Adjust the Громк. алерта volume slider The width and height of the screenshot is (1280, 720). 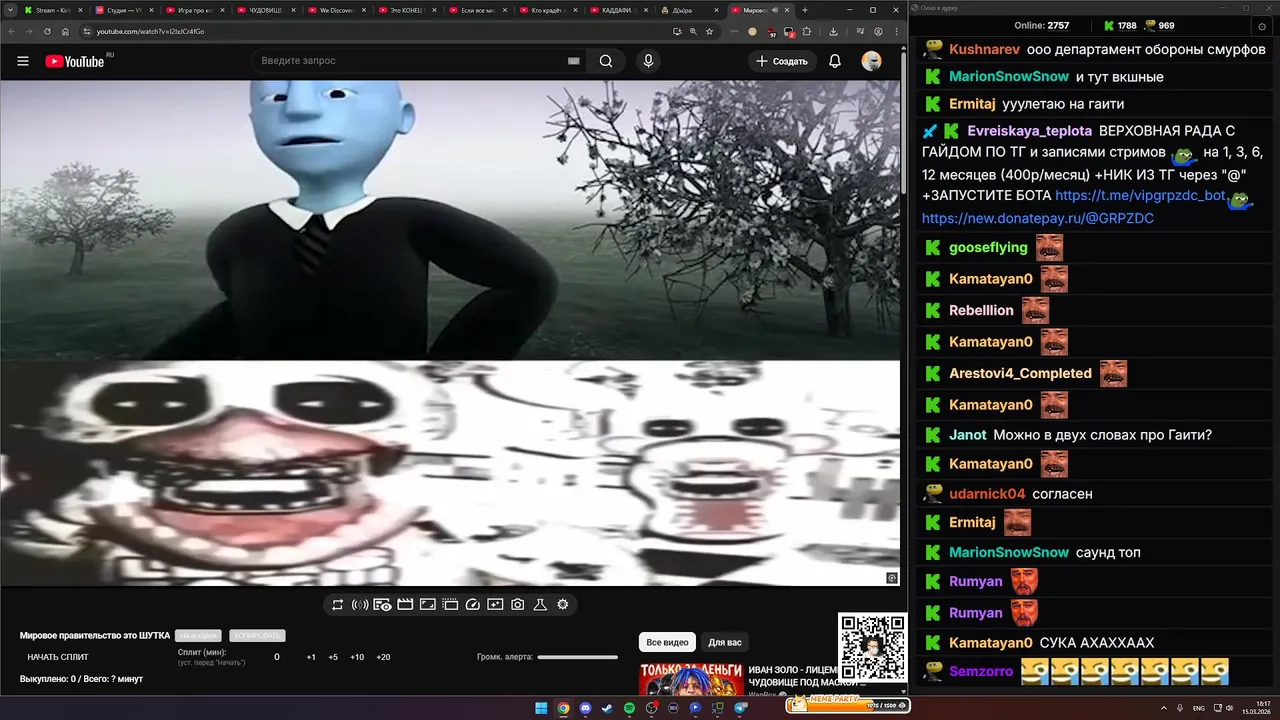578,657
